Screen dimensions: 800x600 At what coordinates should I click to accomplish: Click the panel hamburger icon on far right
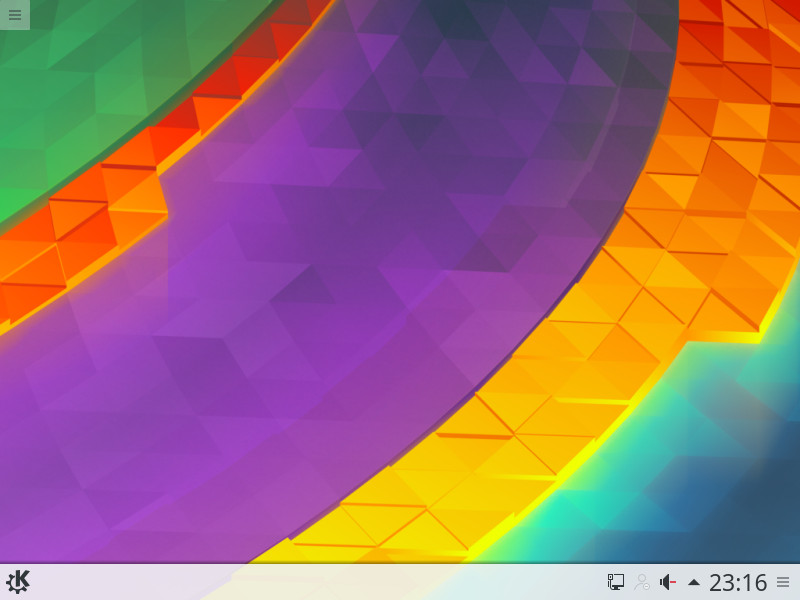click(783, 581)
